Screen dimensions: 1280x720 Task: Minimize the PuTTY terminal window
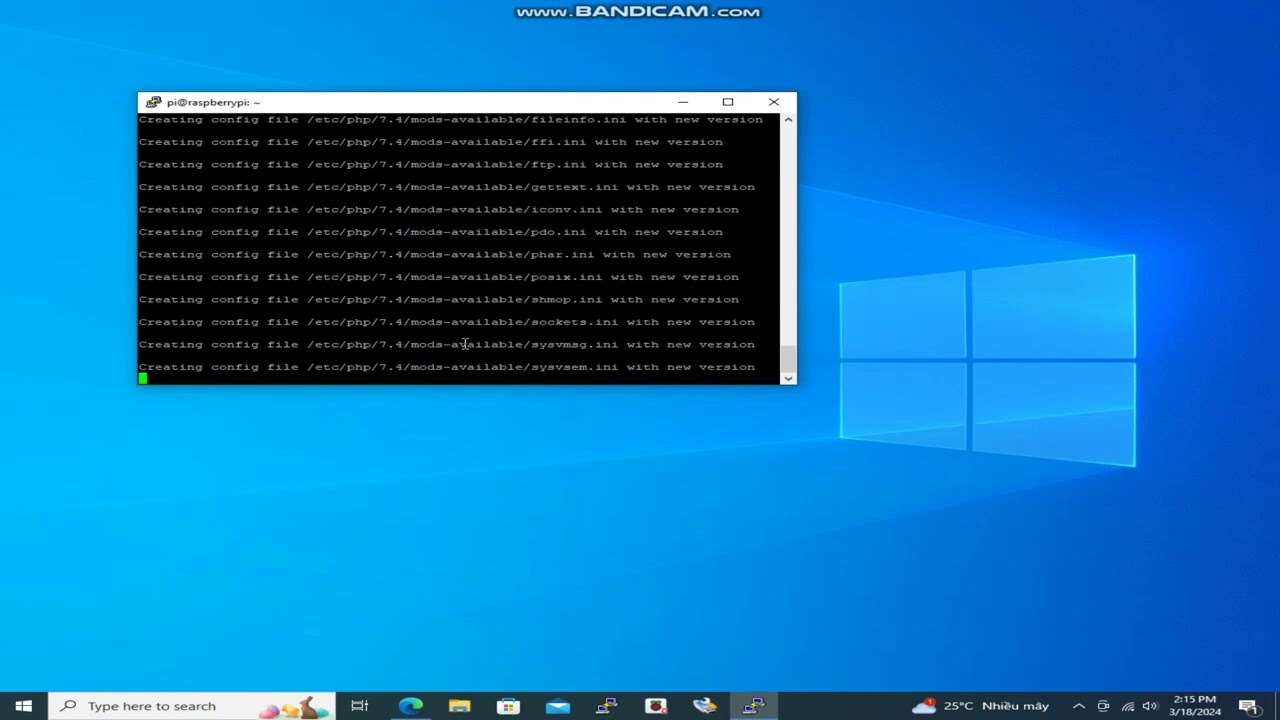click(683, 102)
